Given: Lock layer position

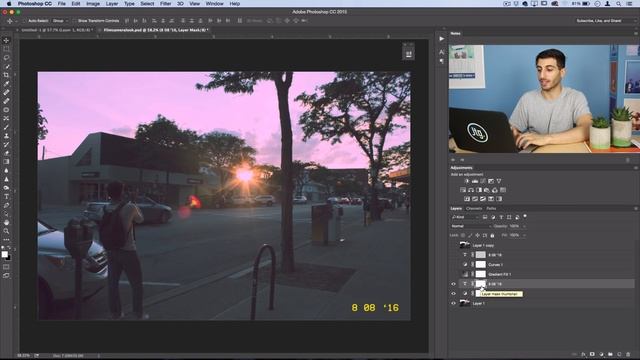Looking at the screenshot, I should 478,236.
